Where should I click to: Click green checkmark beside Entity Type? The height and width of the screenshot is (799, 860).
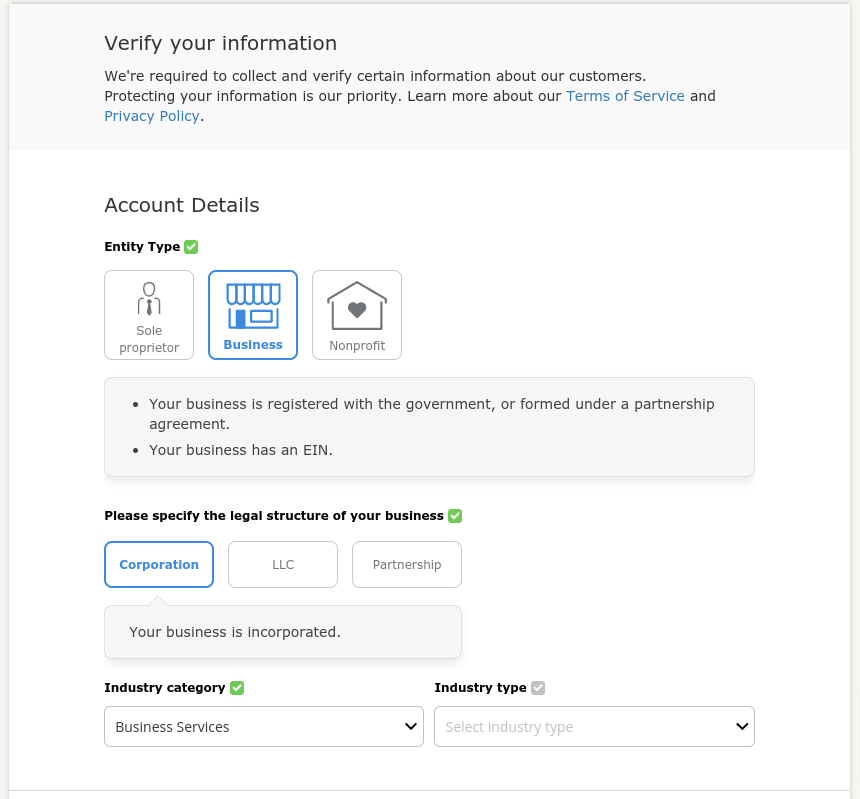tap(191, 247)
